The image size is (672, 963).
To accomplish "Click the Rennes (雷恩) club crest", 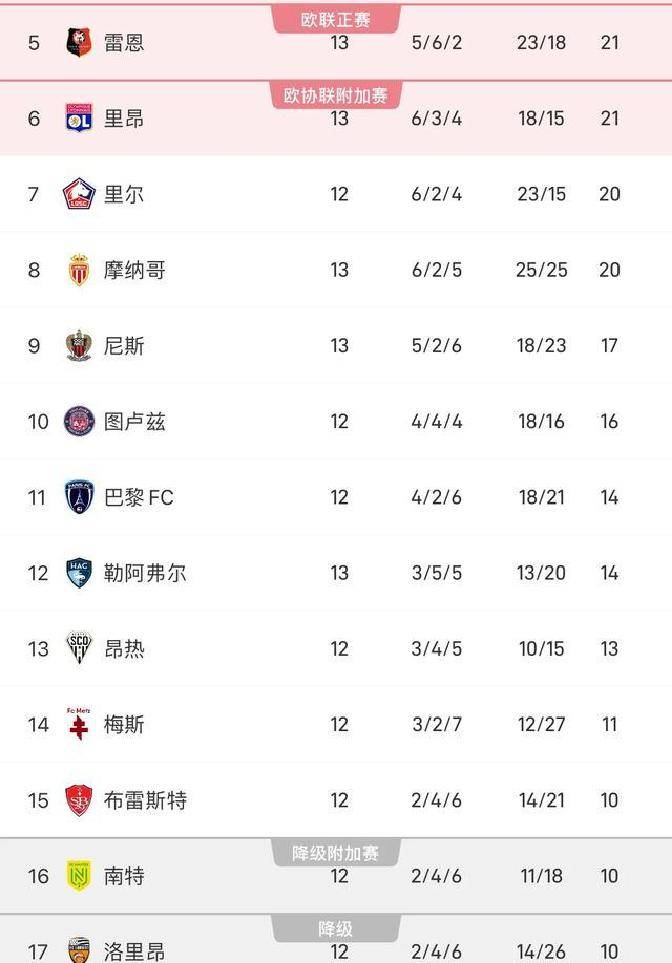I will (79, 43).
